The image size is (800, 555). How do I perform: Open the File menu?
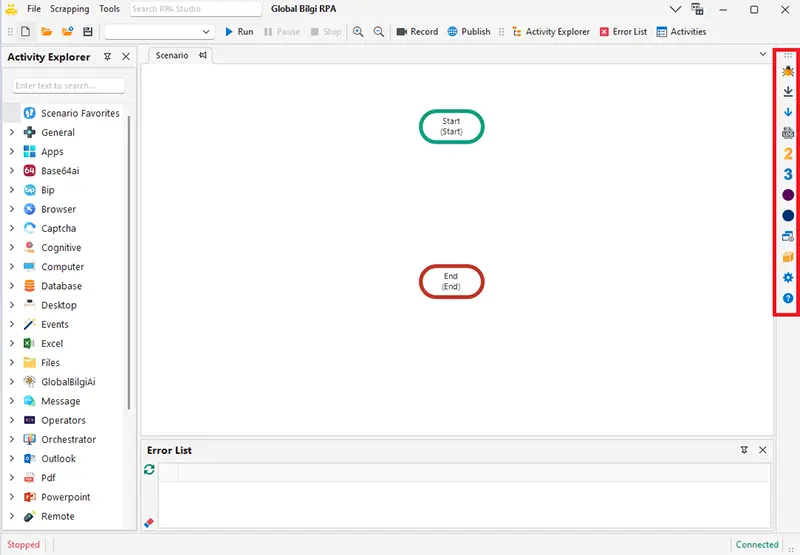click(34, 9)
